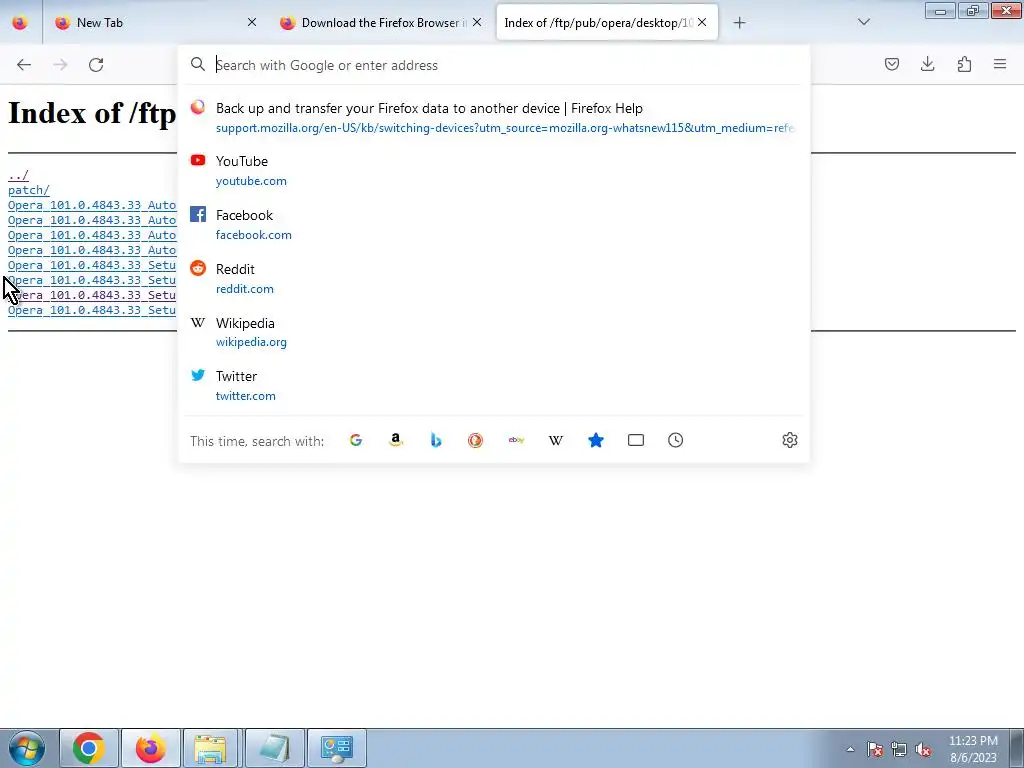Search this time with Amazon
This screenshot has height=768, width=1024.
click(396, 440)
